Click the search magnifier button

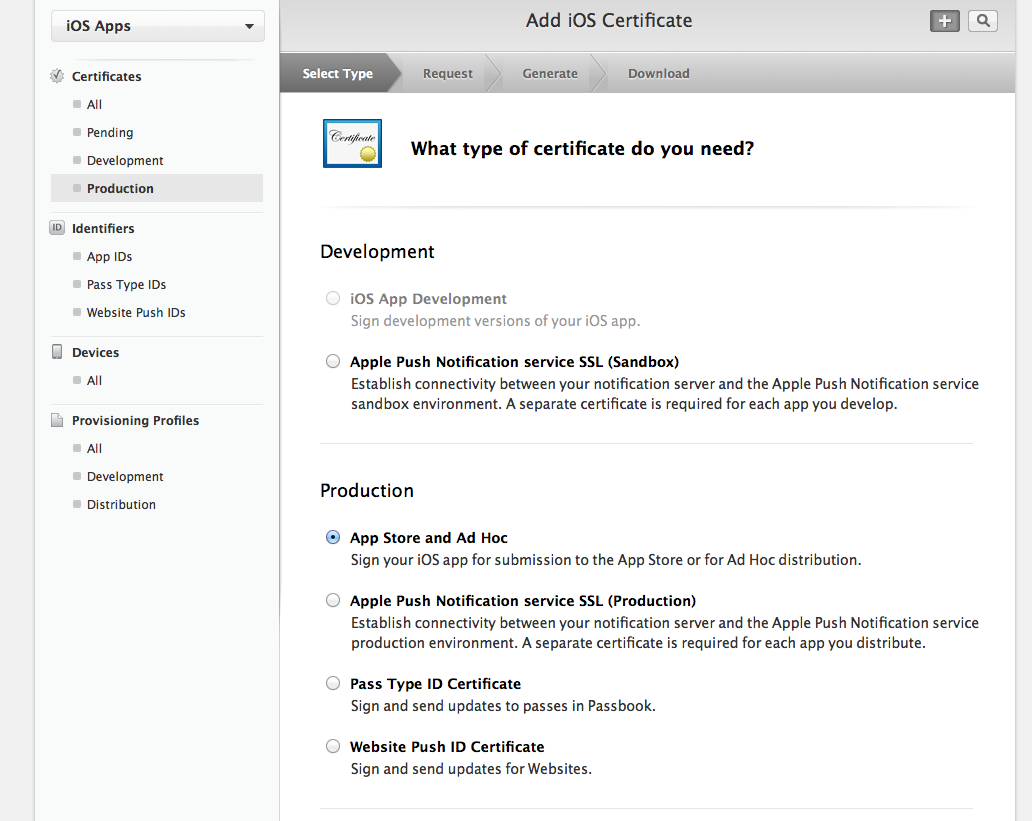pyautogui.click(x=983, y=21)
